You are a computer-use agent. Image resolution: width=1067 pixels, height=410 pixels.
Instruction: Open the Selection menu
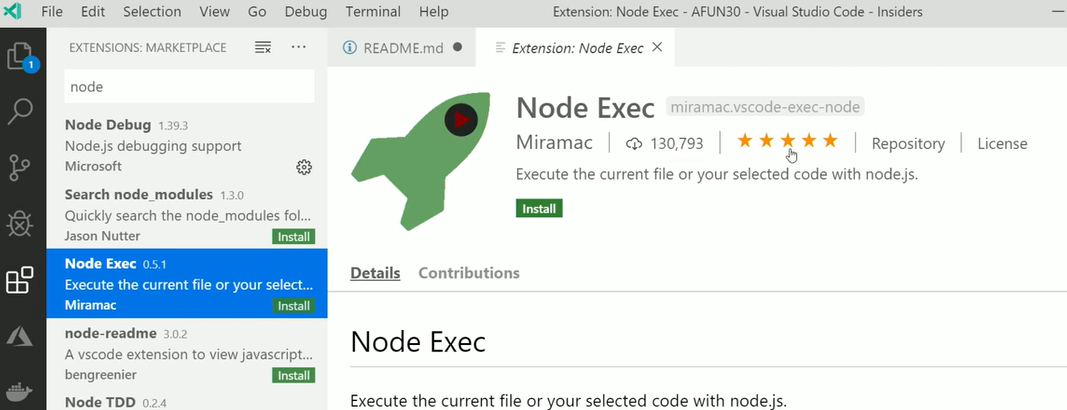coord(152,12)
